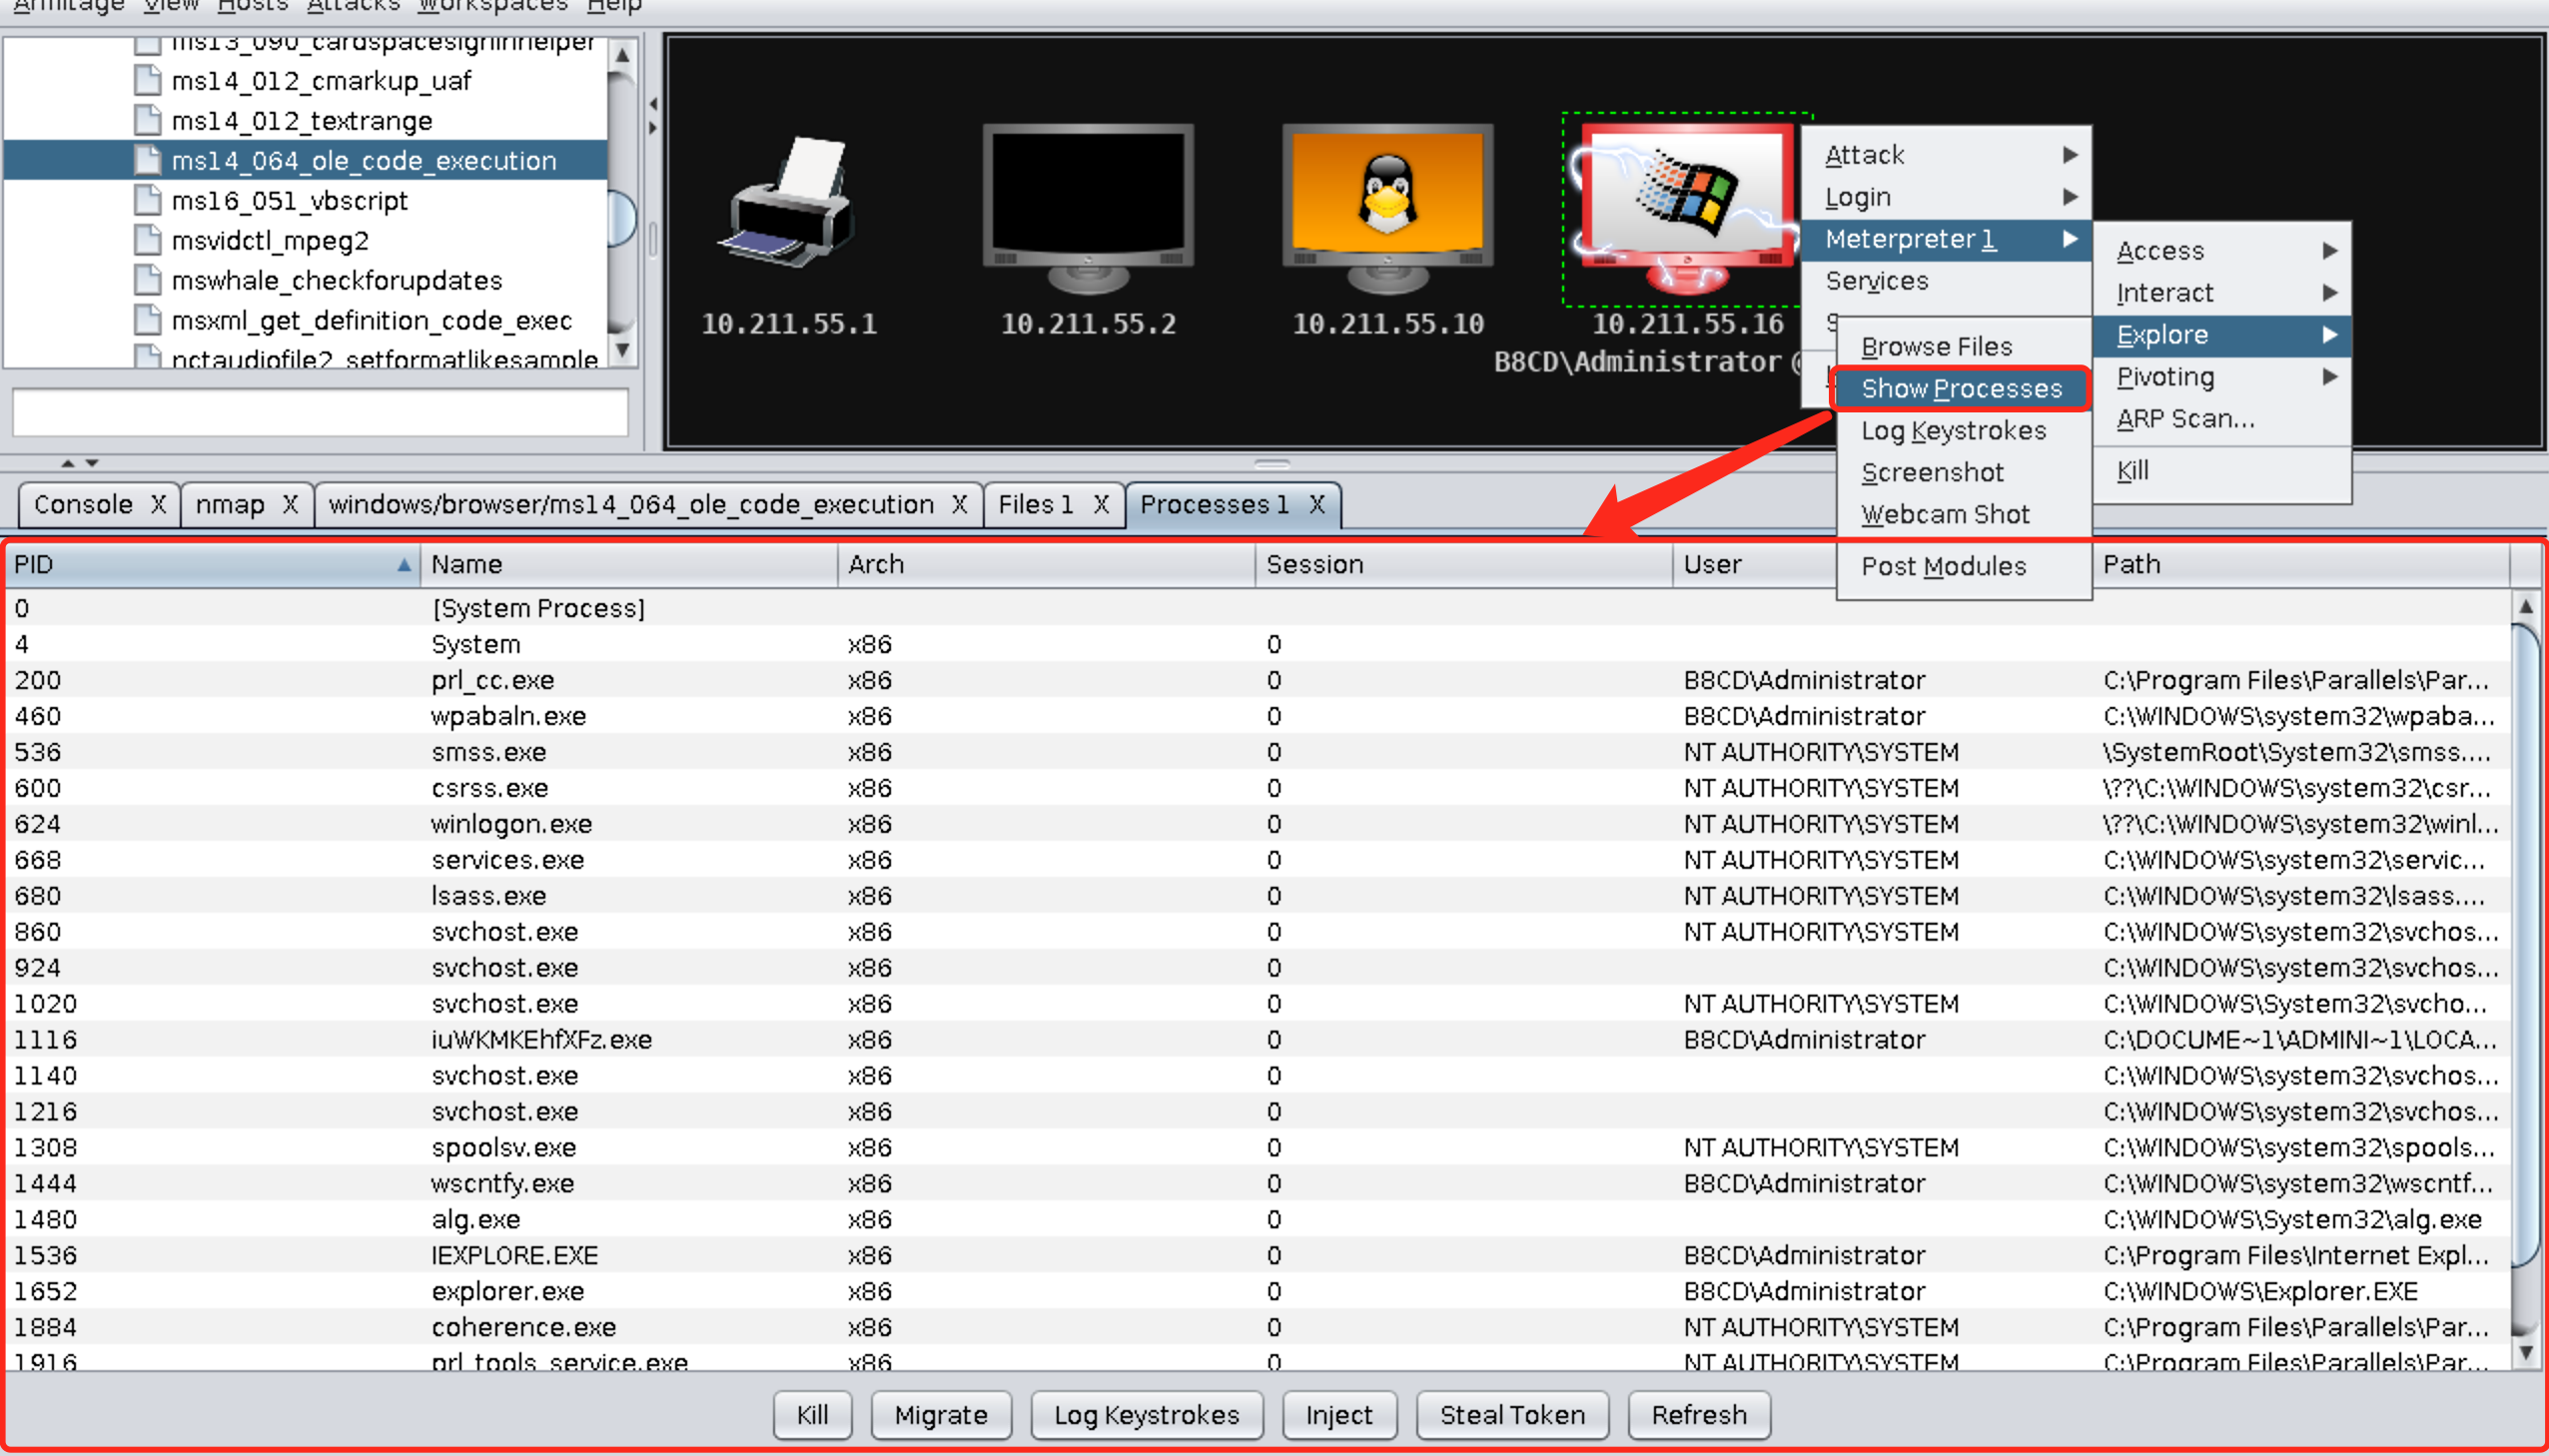The width and height of the screenshot is (2549, 1456).
Task: Click the module search input field
Action: (x=320, y=412)
